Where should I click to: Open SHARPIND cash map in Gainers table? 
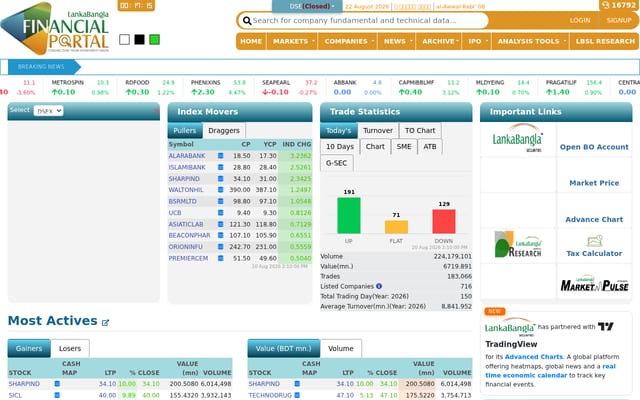[57, 384]
